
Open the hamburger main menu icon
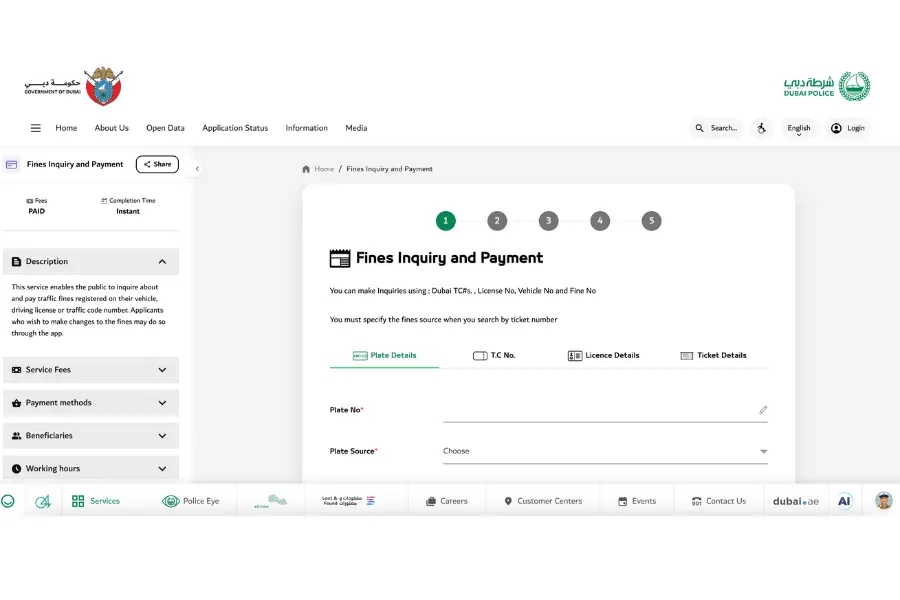36,128
